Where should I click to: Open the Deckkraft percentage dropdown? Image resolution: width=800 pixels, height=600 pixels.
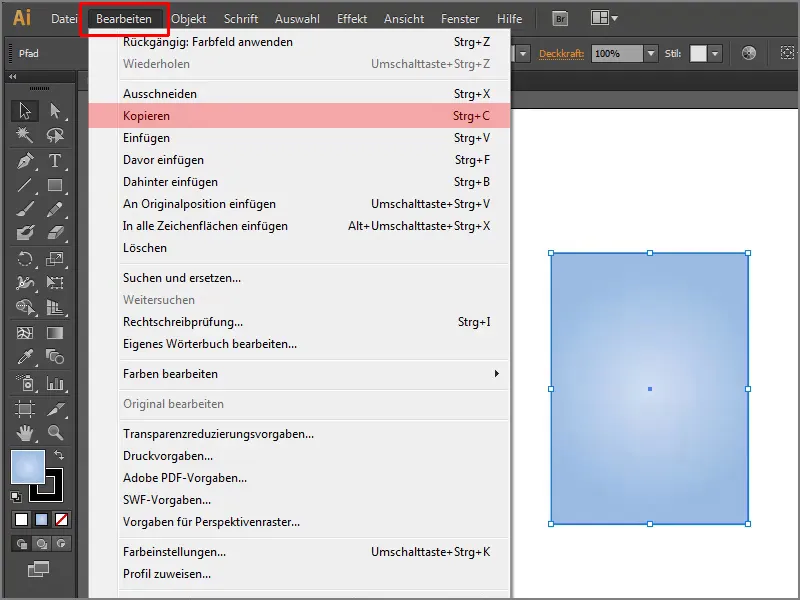click(650, 50)
